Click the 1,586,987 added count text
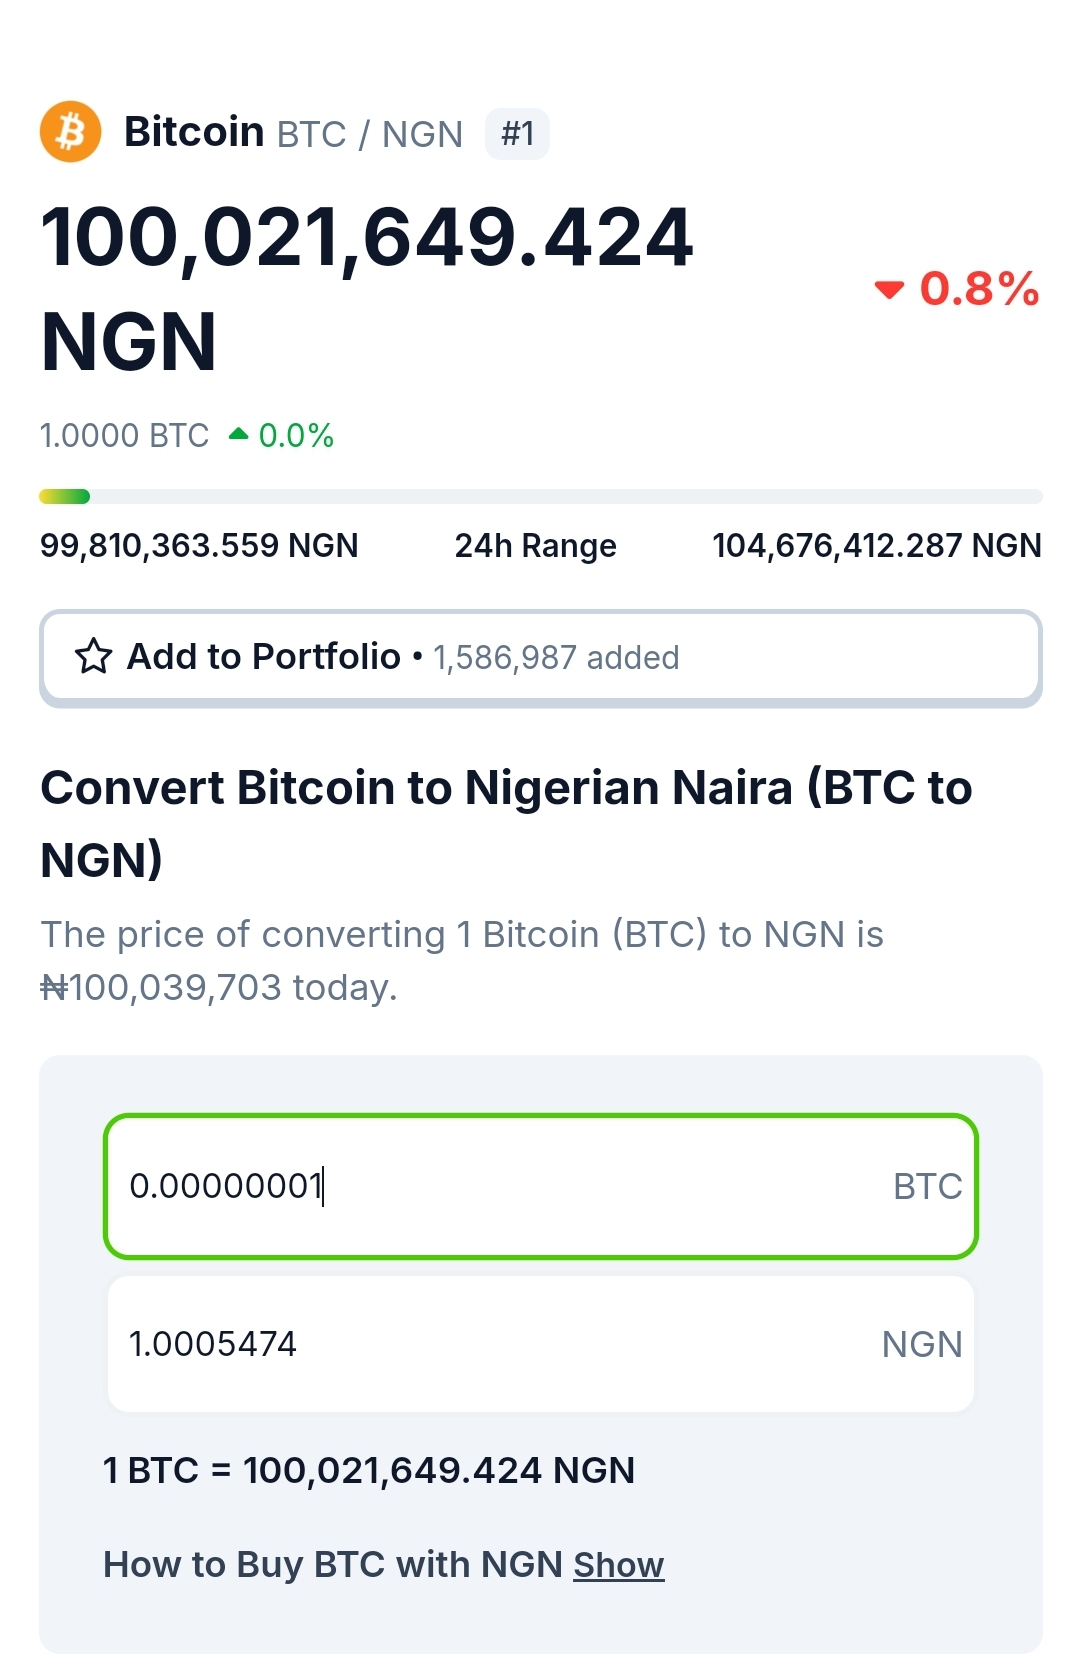The image size is (1080, 1677). pyautogui.click(x=556, y=658)
